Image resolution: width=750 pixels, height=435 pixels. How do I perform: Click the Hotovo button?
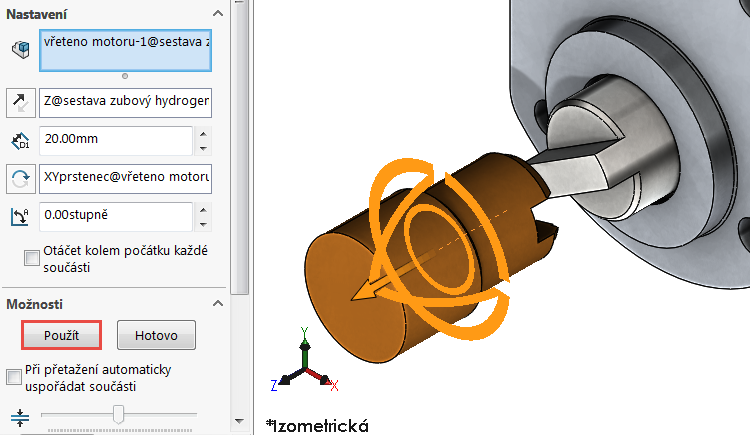(x=156, y=335)
